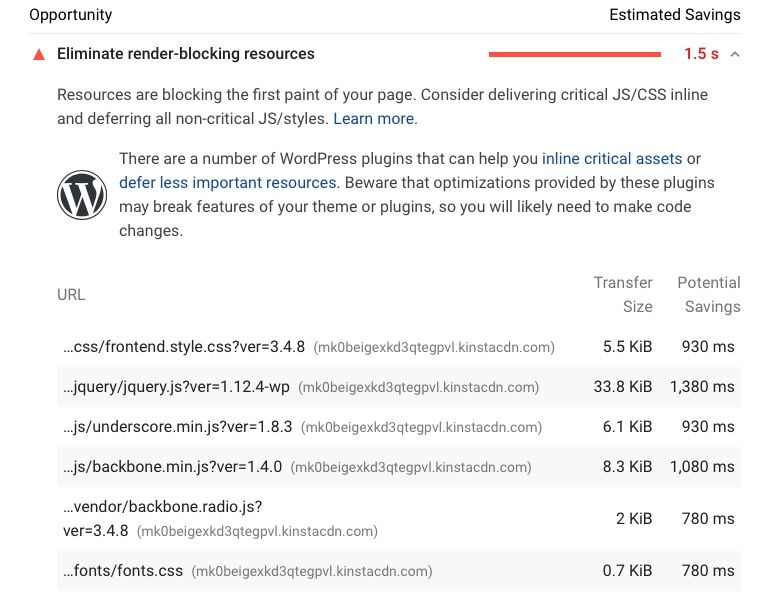Click the Transfer Size column header

pos(623,294)
